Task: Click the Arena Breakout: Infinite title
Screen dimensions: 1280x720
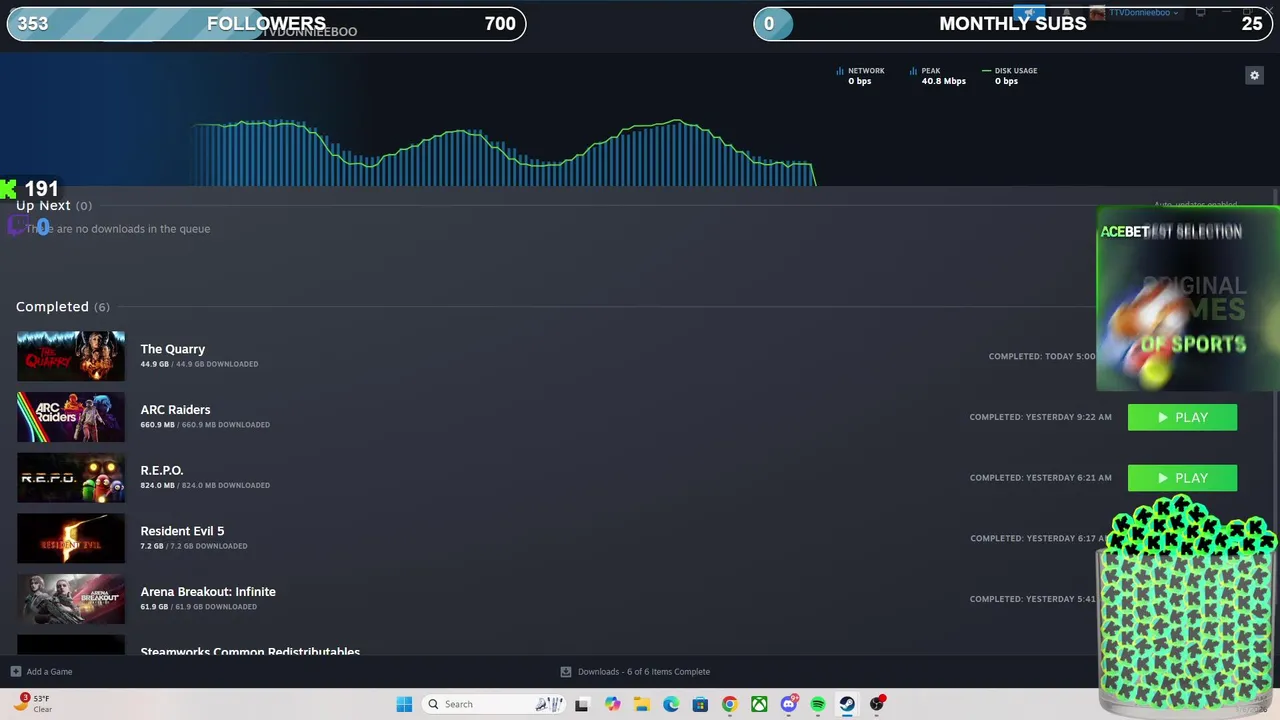Action: coord(208,592)
